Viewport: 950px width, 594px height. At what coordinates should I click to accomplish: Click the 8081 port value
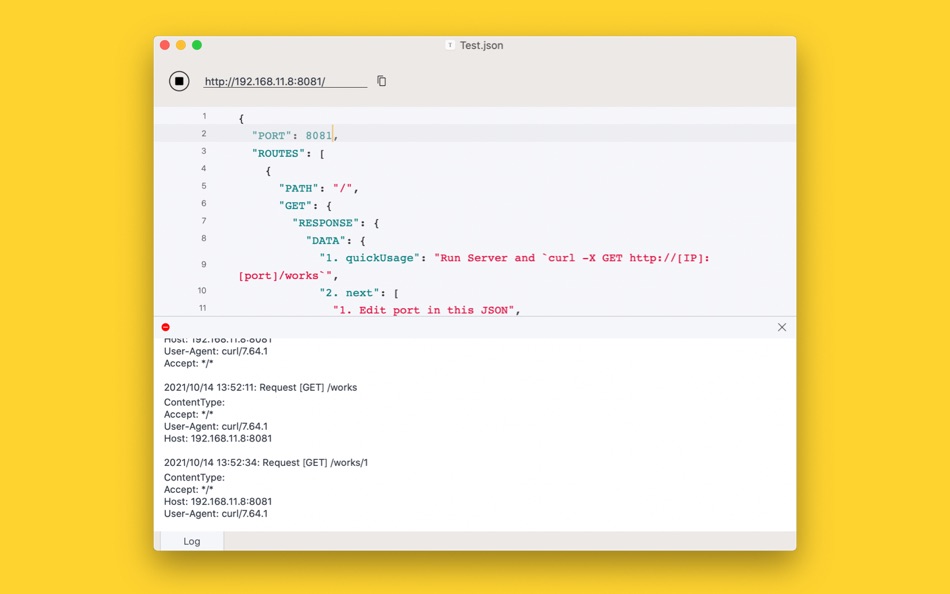(x=318, y=136)
